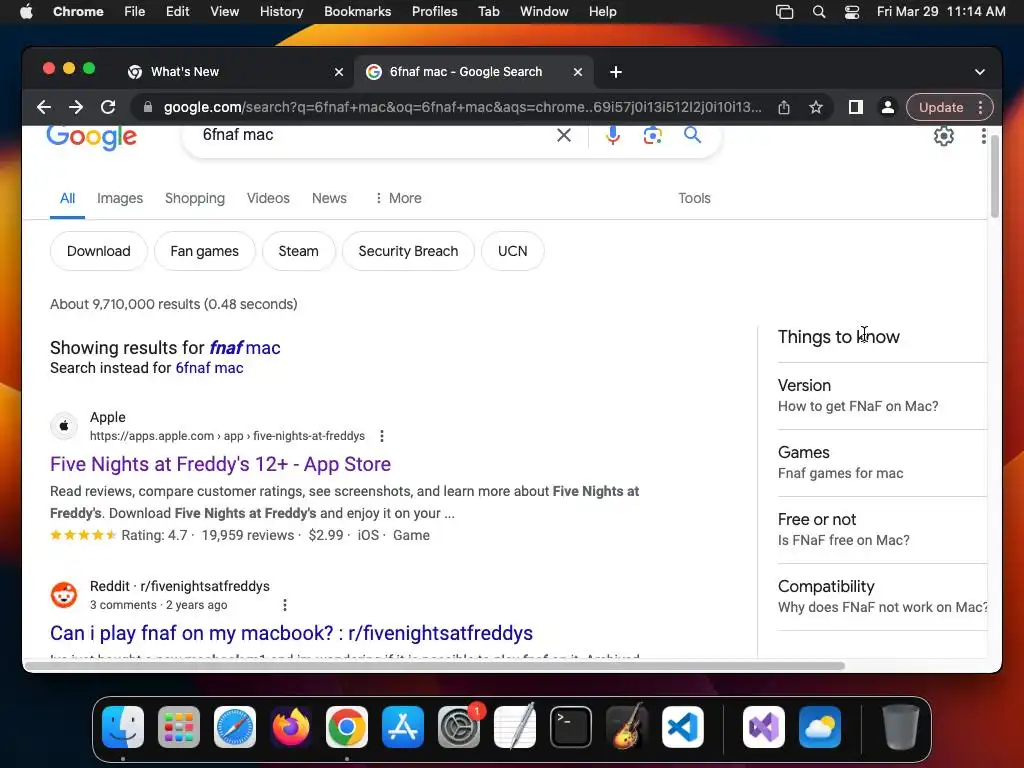Open Launchpad from the Dock
The width and height of the screenshot is (1024, 768).
179,727
